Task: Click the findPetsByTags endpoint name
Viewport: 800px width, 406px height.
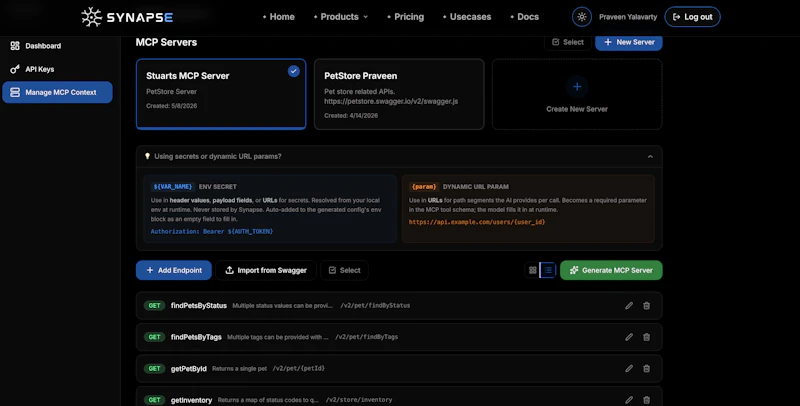Action: tap(196, 337)
